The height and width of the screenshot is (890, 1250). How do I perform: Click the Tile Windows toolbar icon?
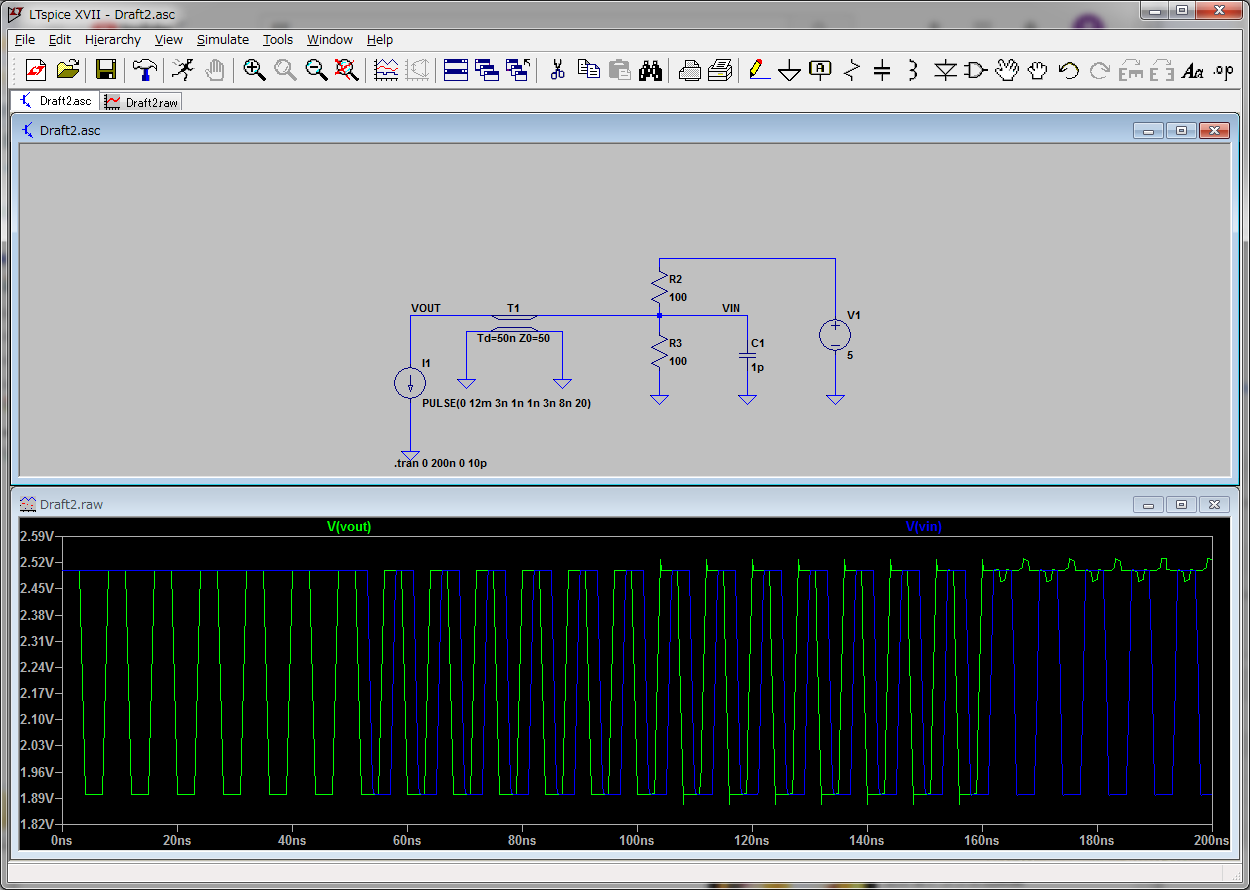coord(456,70)
